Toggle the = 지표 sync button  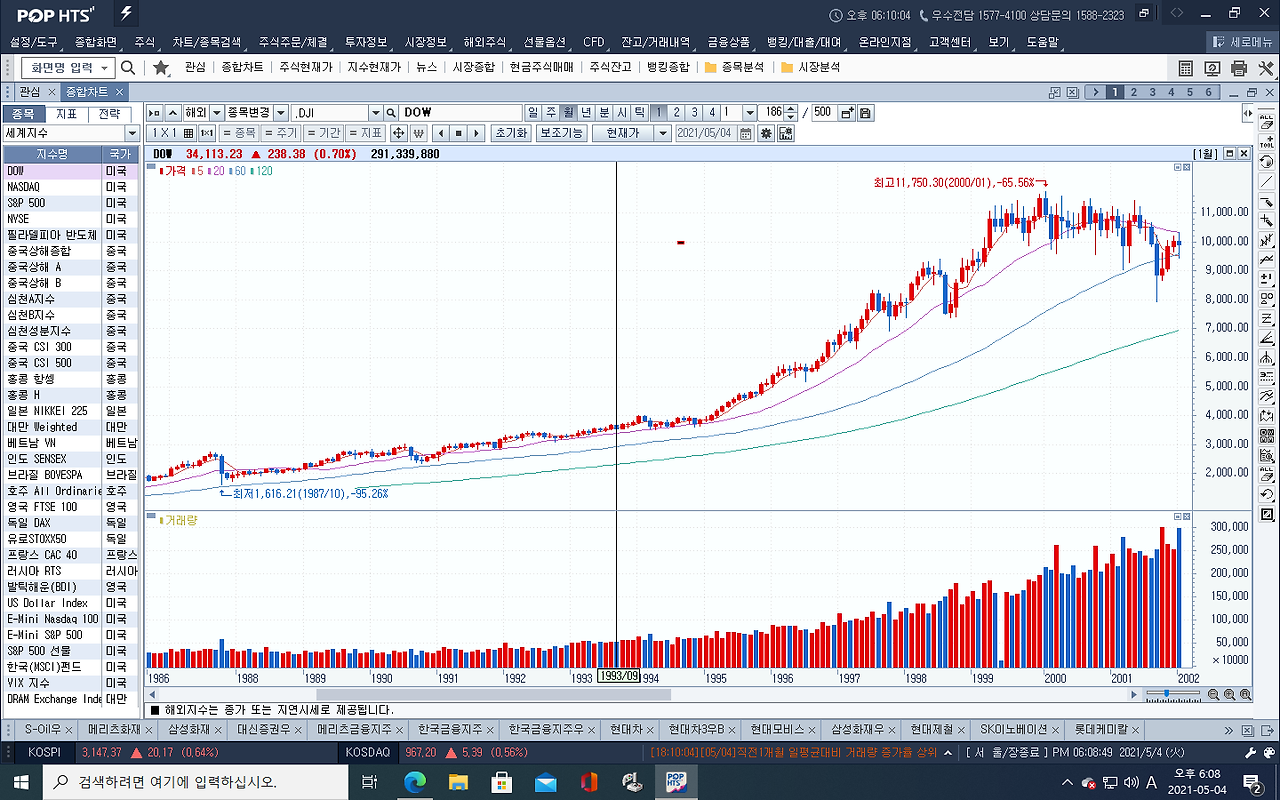[365, 133]
